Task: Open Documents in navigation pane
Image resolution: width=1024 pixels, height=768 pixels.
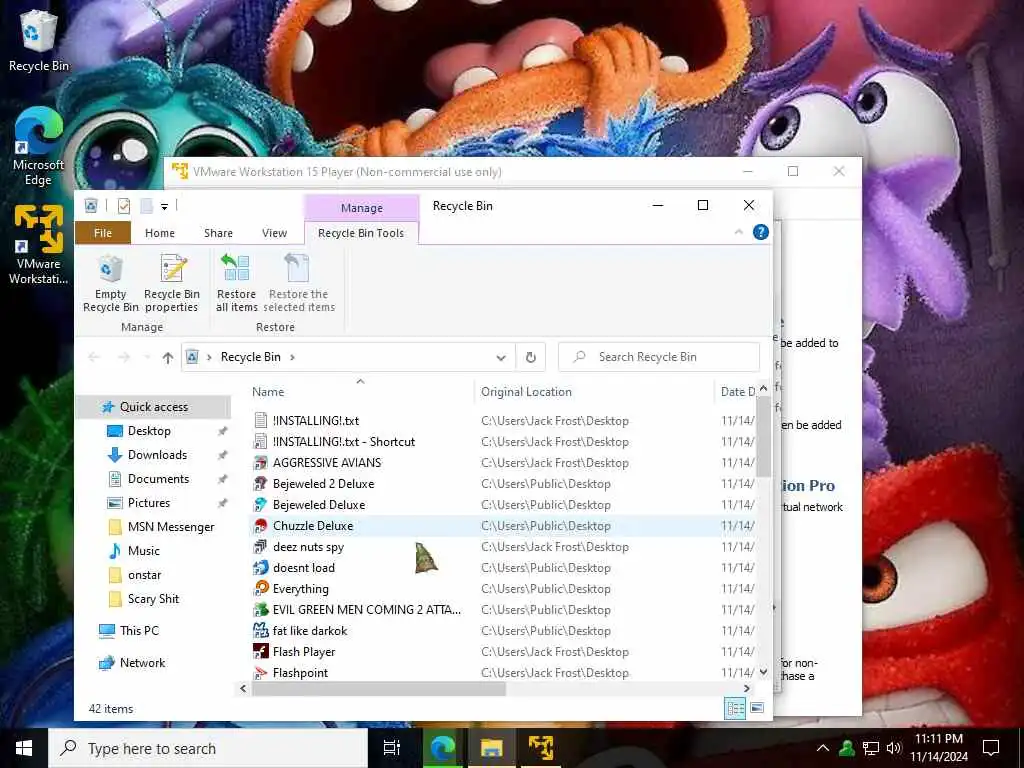Action: point(159,479)
